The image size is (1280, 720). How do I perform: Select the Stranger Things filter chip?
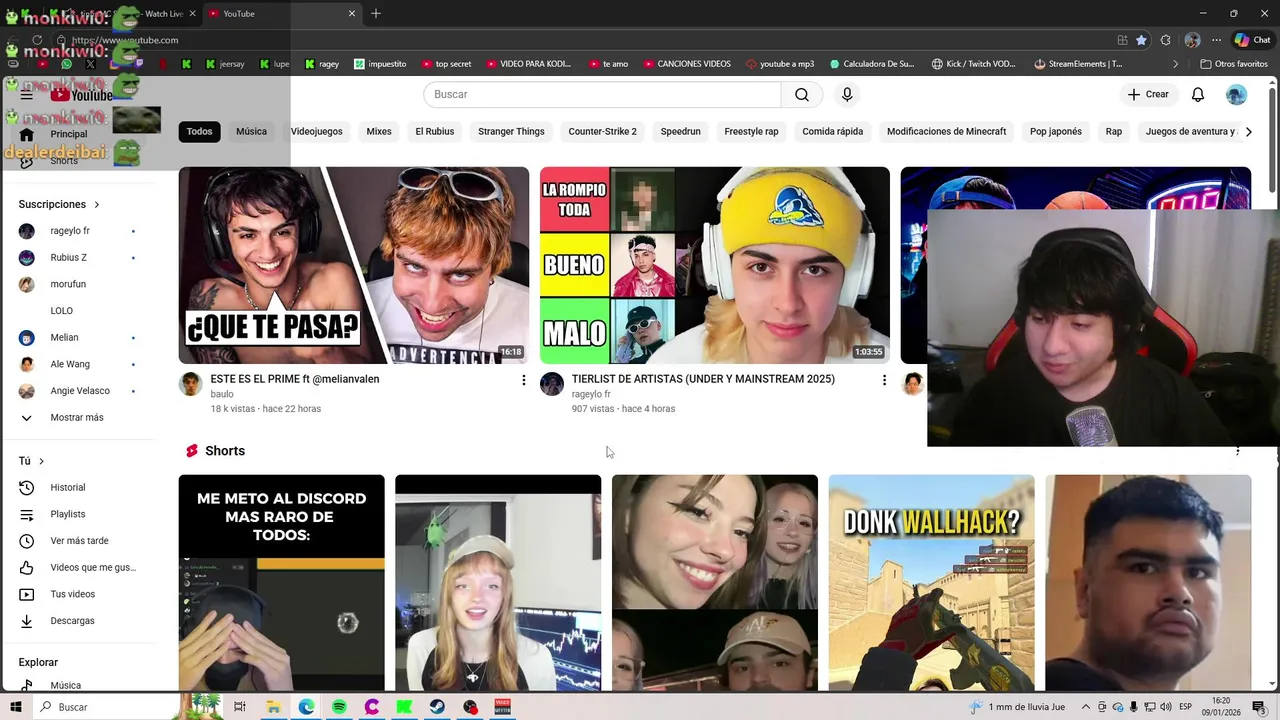point(511,131)
